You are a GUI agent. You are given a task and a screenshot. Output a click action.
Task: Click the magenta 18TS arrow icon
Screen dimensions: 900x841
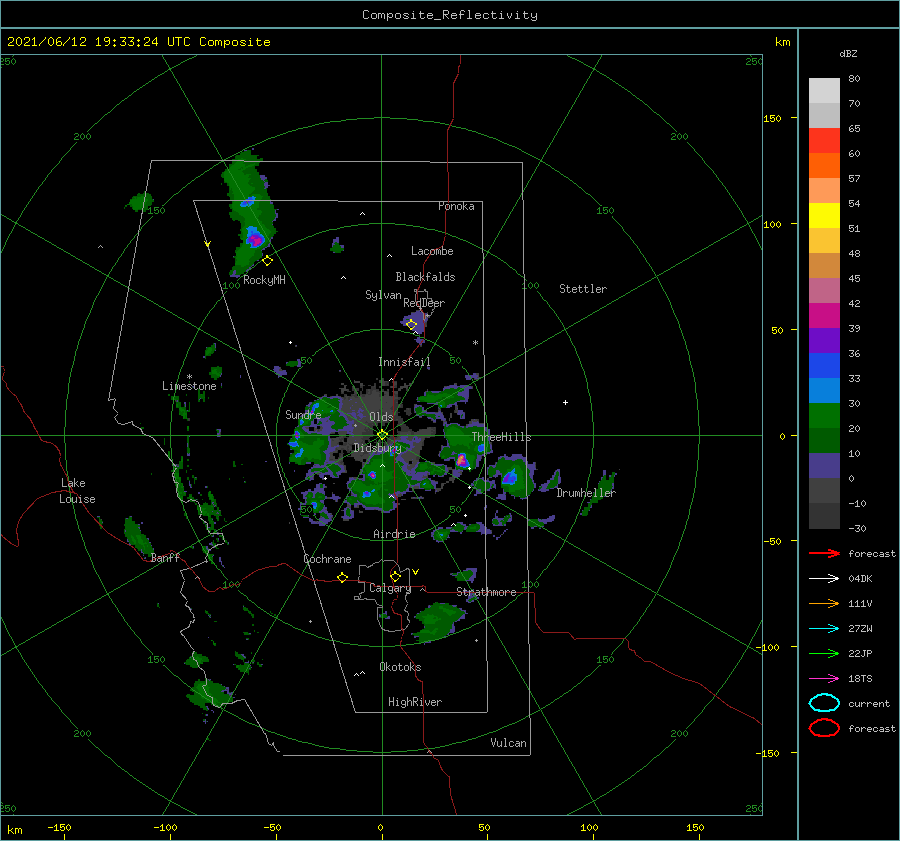pyautogui.click(x=824, y=679)
